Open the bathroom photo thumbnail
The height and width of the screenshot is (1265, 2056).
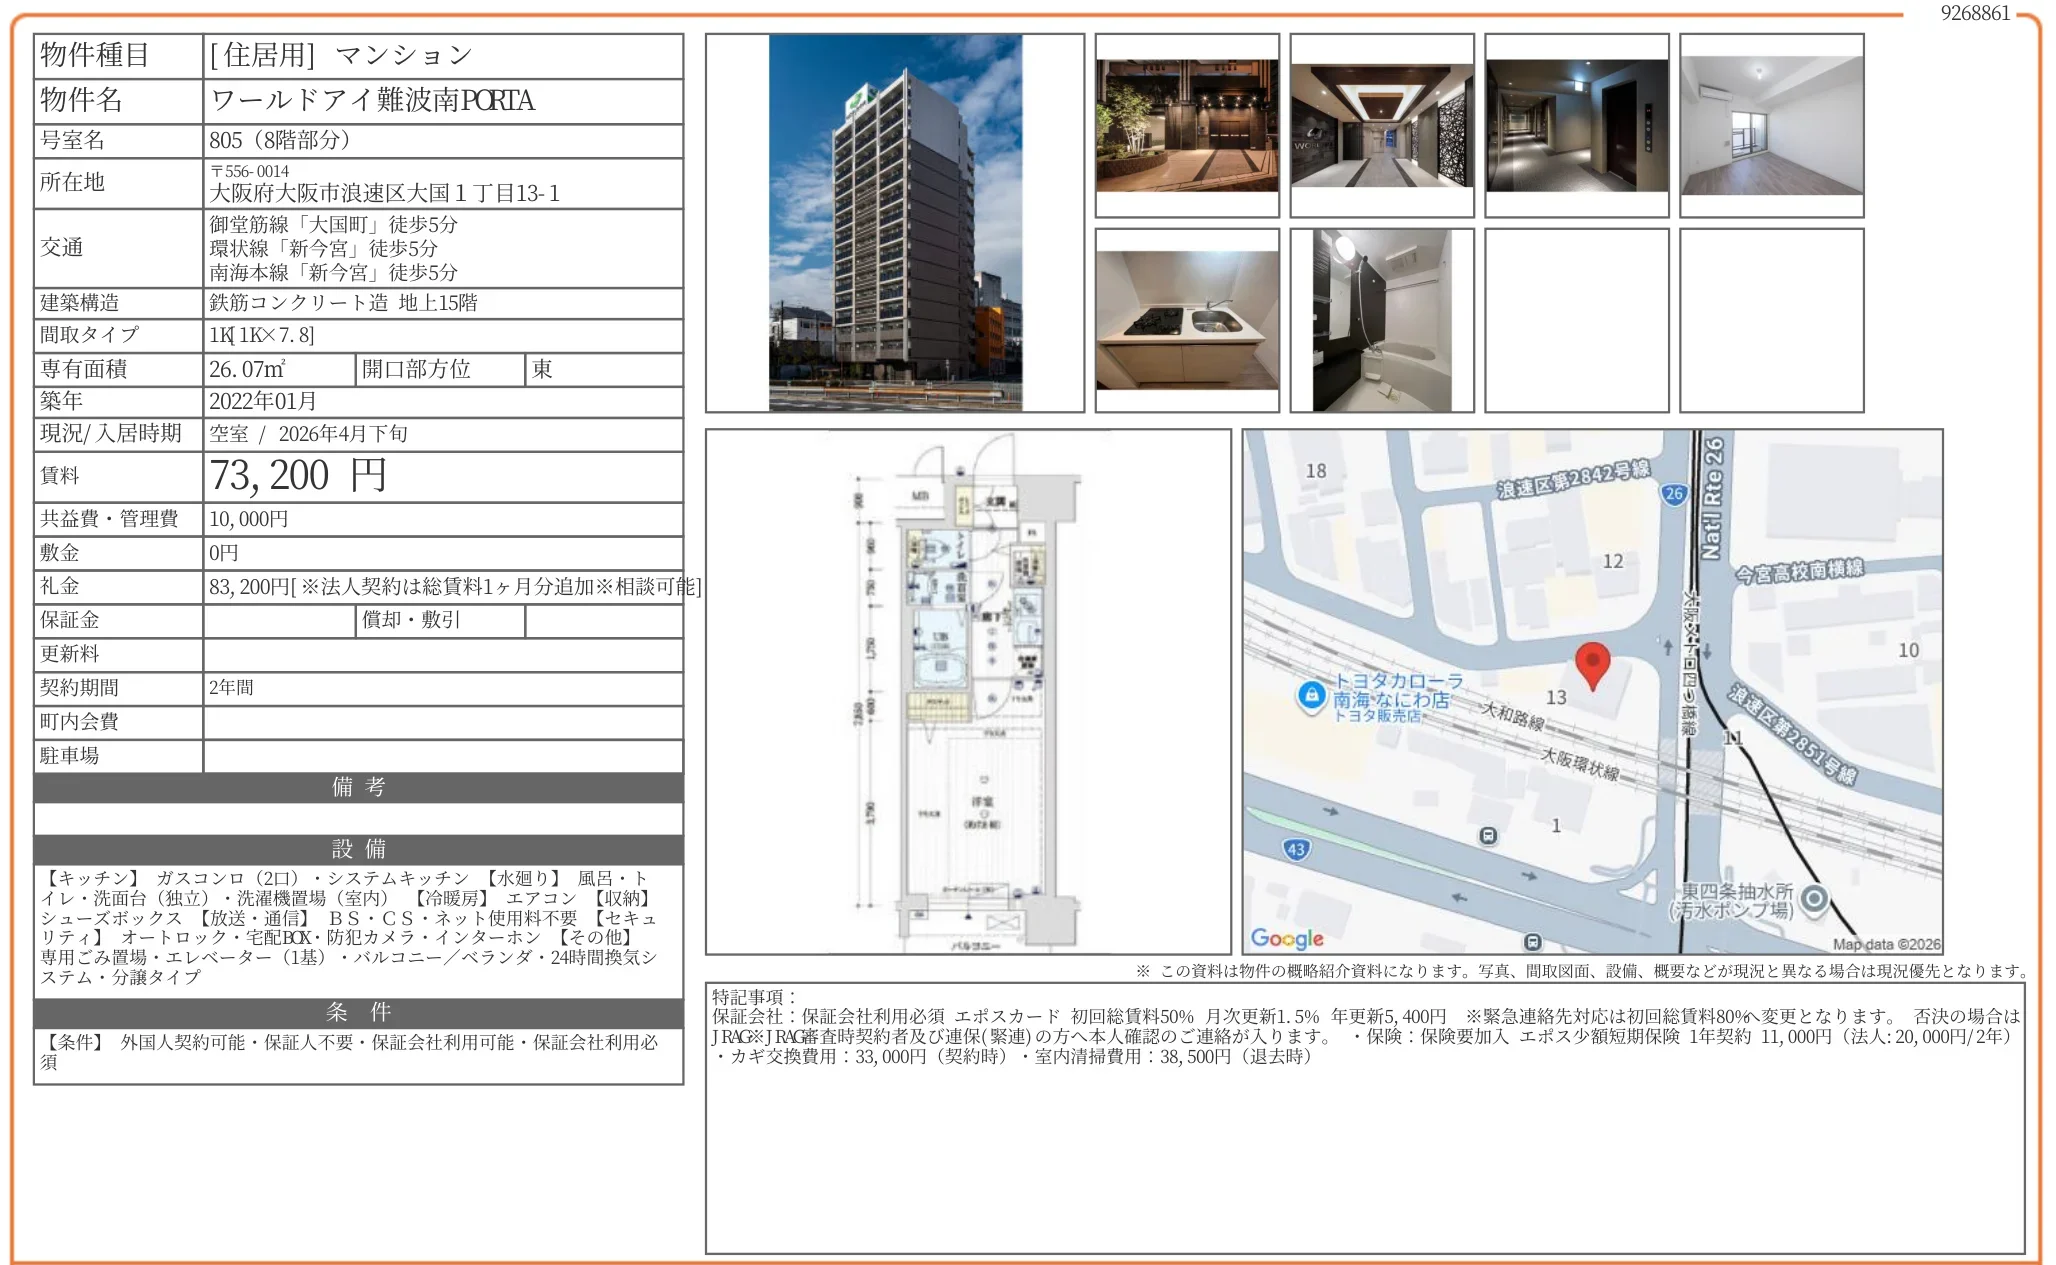[x=1382, y=320]
